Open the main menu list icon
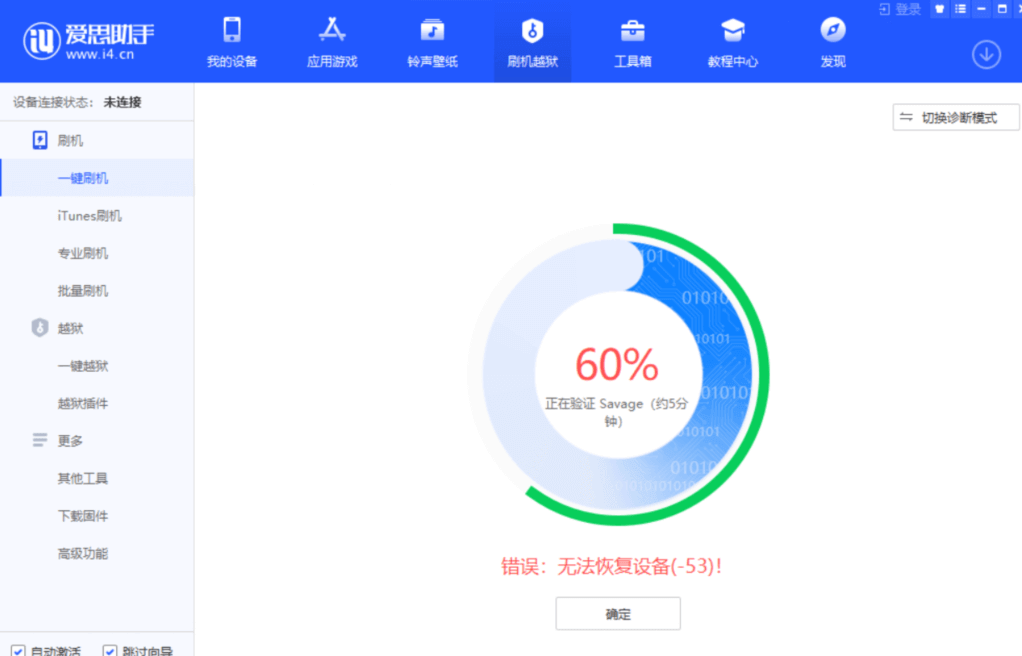Image resolution: width=1022 pixels, height=656 pixels. tap(960, 9)
